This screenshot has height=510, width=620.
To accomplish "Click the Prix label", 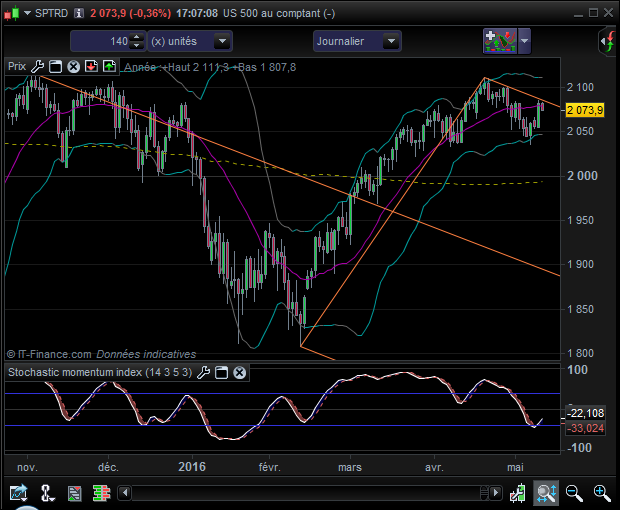I will tap(17, 66).
